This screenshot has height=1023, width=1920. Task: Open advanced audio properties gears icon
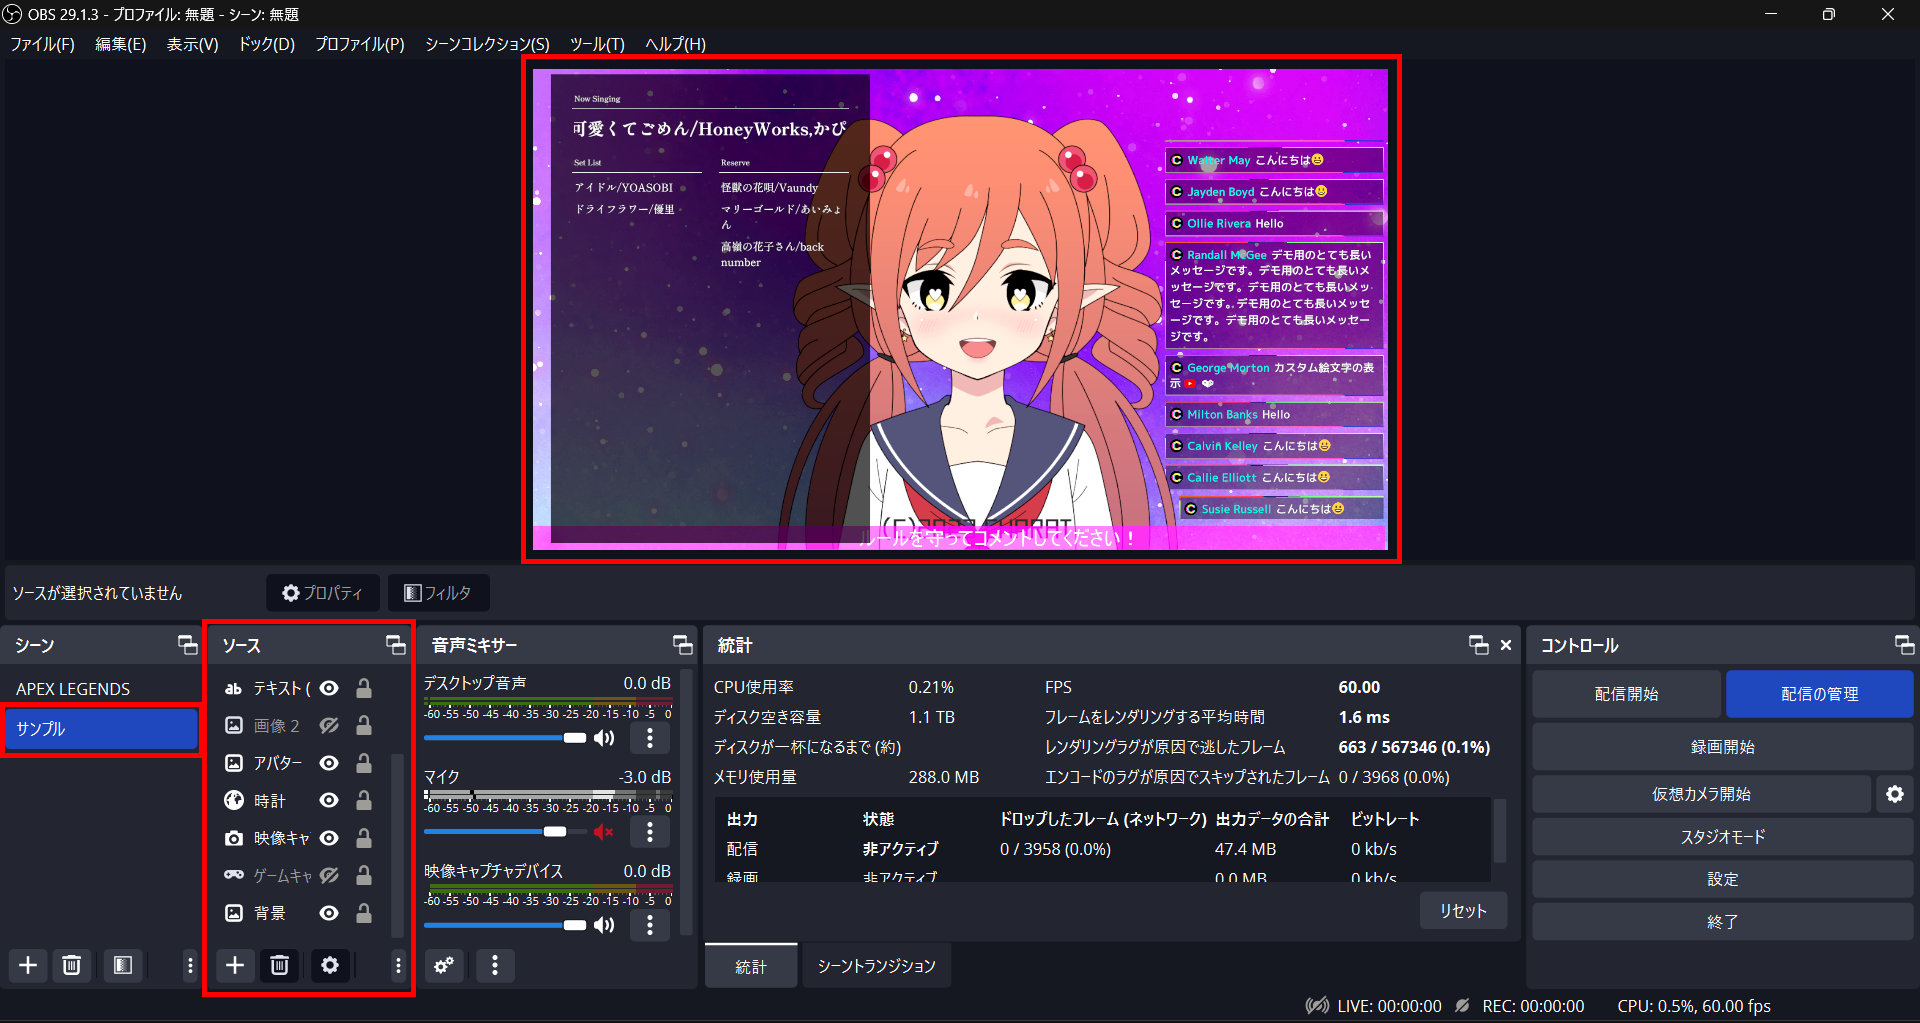point(444,965)
